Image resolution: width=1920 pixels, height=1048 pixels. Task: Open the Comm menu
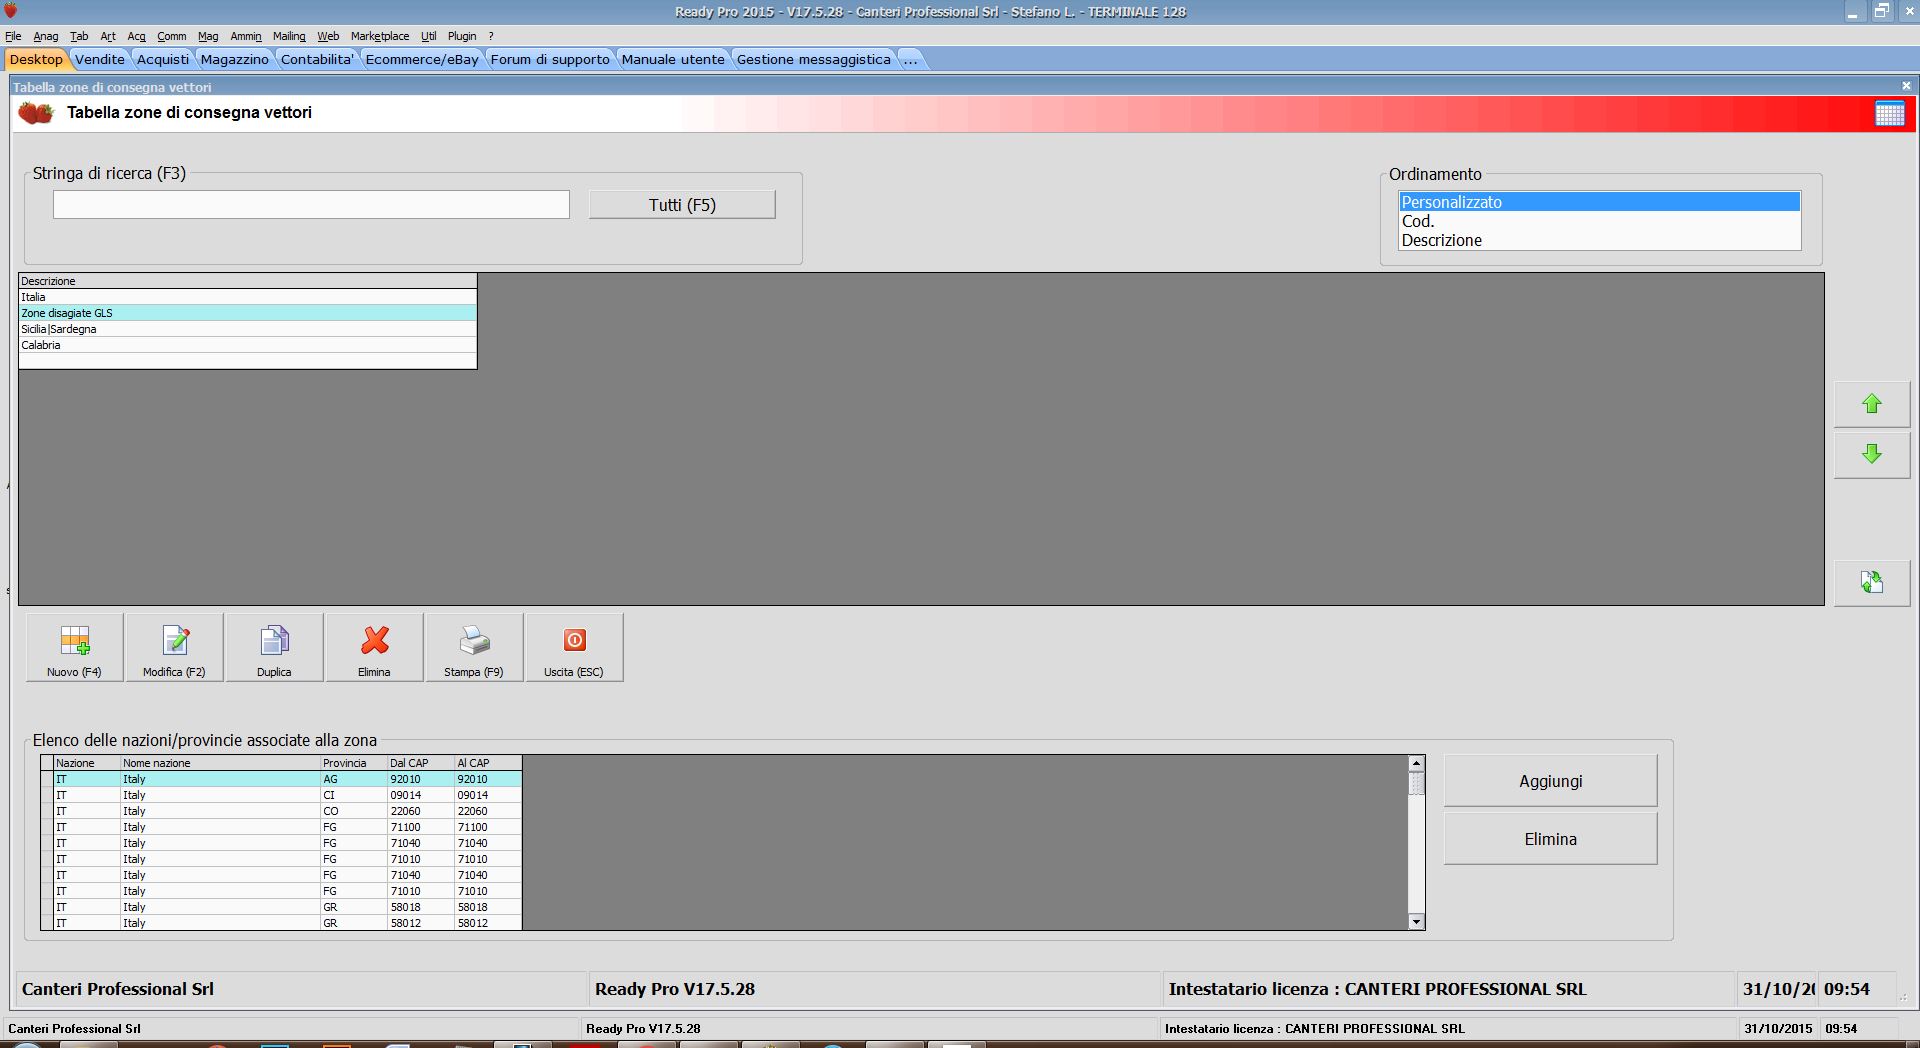172,36
